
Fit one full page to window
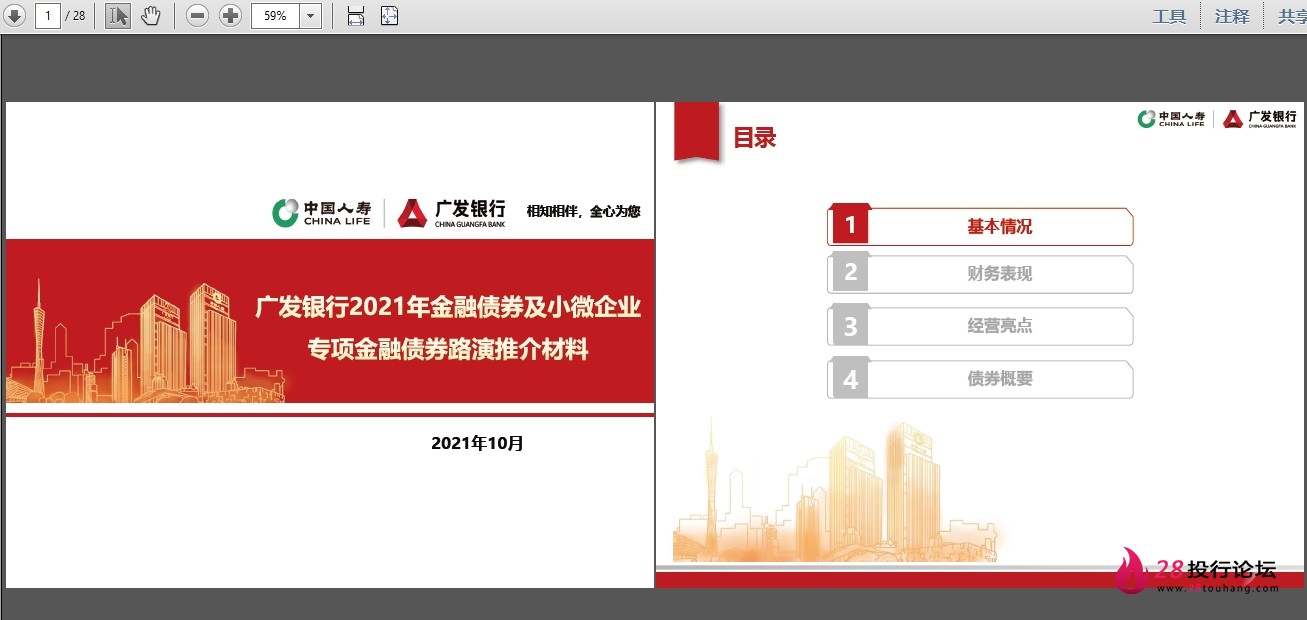390,16
